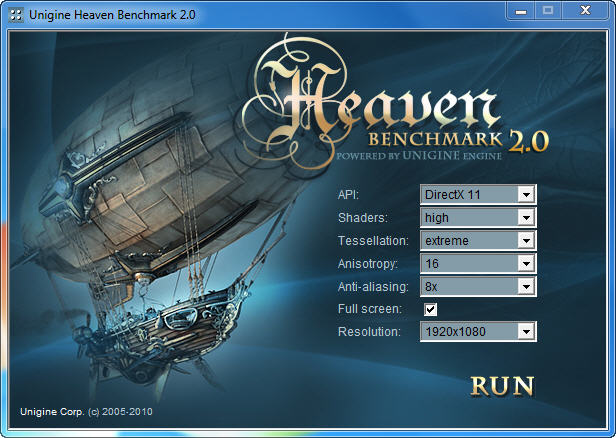The width and height of the screenshot is (616, 438).
Task: Expand the Resolution dropdown showing 1920x1080
Action: 478,332
